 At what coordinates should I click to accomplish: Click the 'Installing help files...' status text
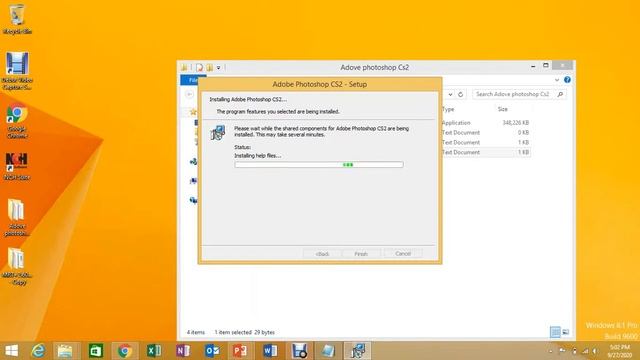[258, 156]
